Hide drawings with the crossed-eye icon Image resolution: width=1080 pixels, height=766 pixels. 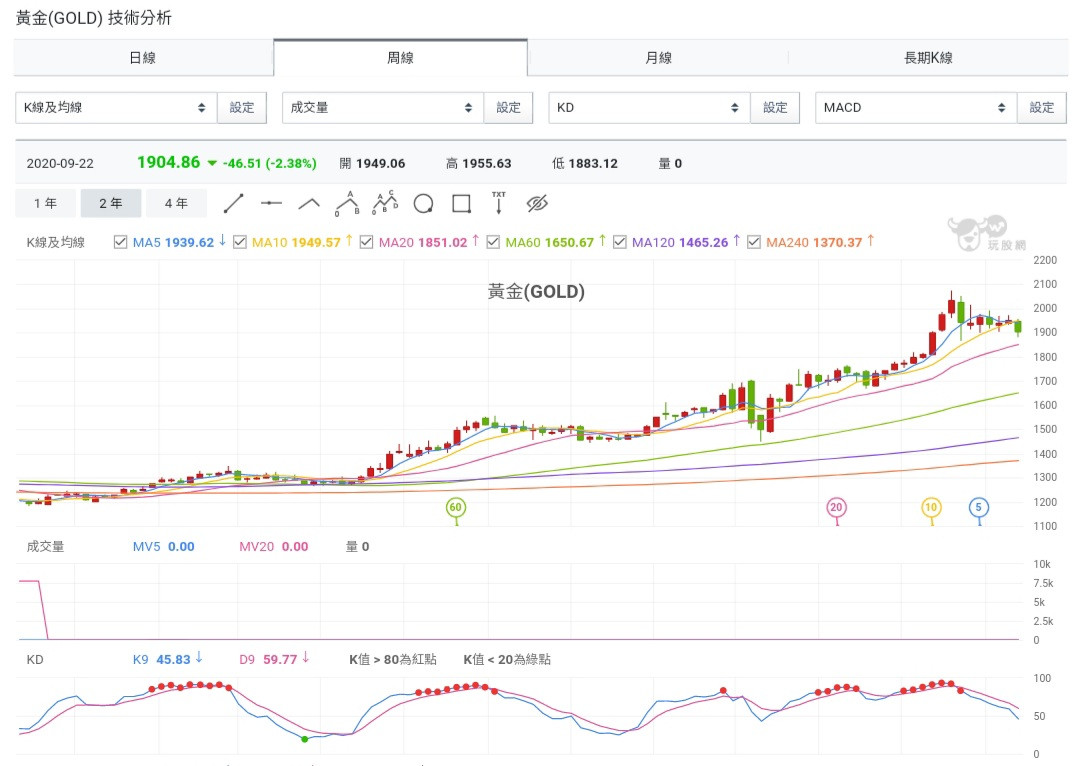tap(537, 204)
